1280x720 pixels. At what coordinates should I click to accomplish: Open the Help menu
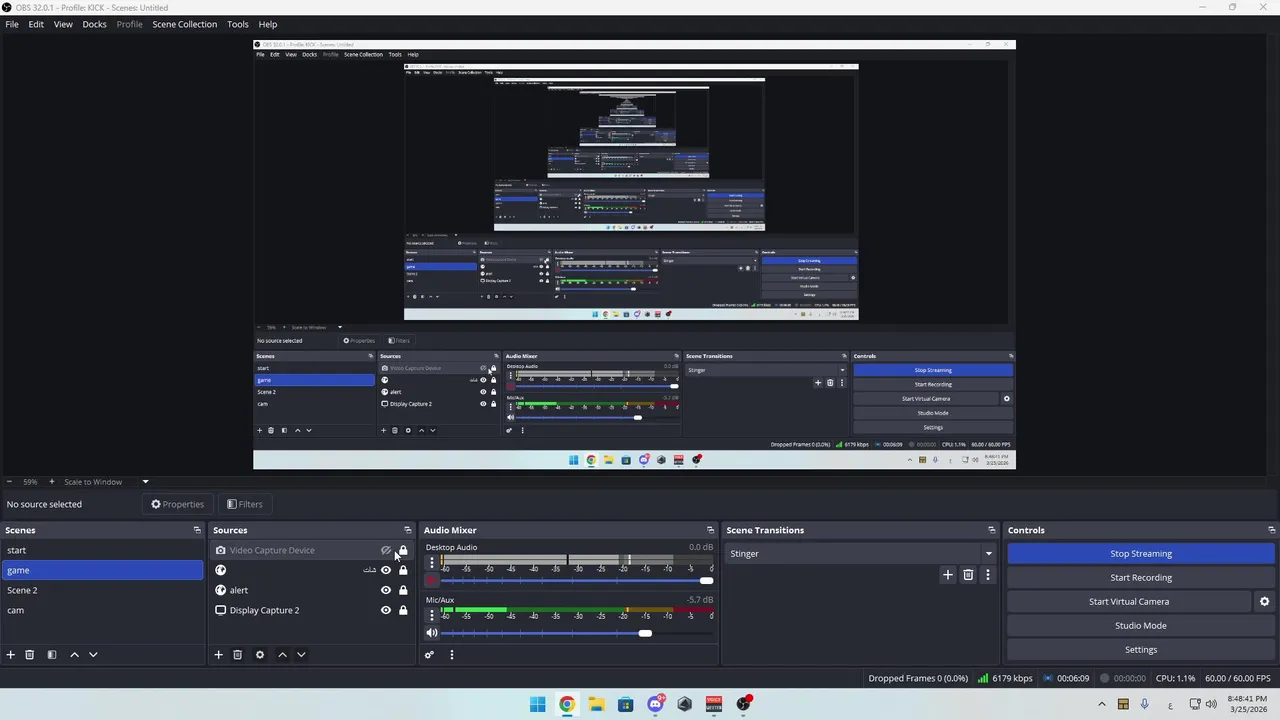(268, 24)
